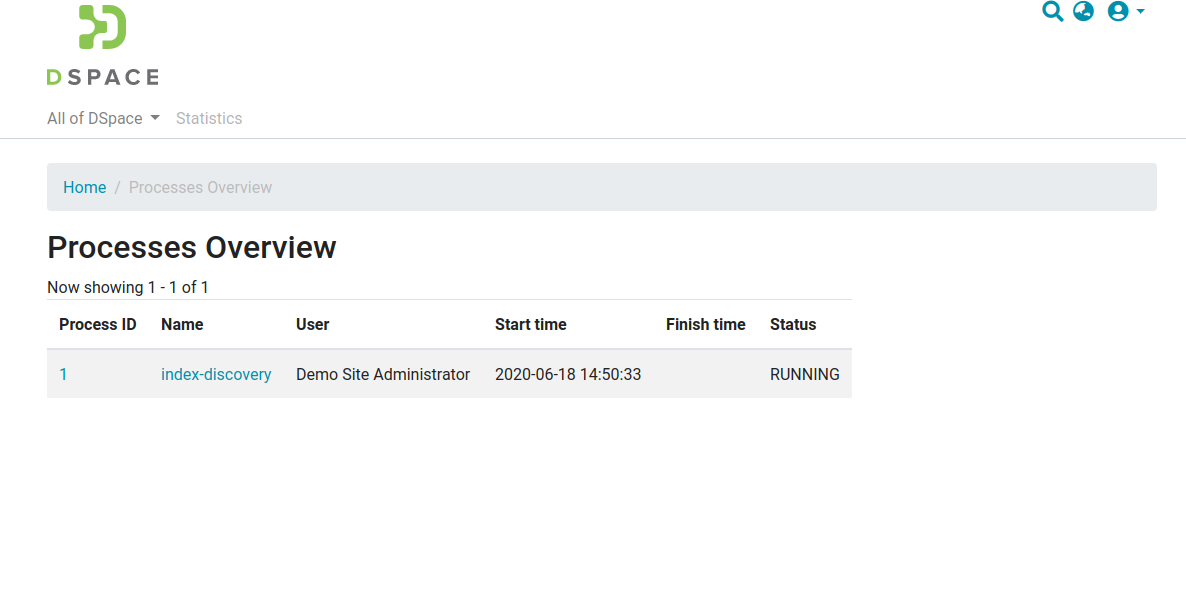The height and width of the screenshot is (600, 1186).
Task: Click the User column header
Action: (312, 325)
